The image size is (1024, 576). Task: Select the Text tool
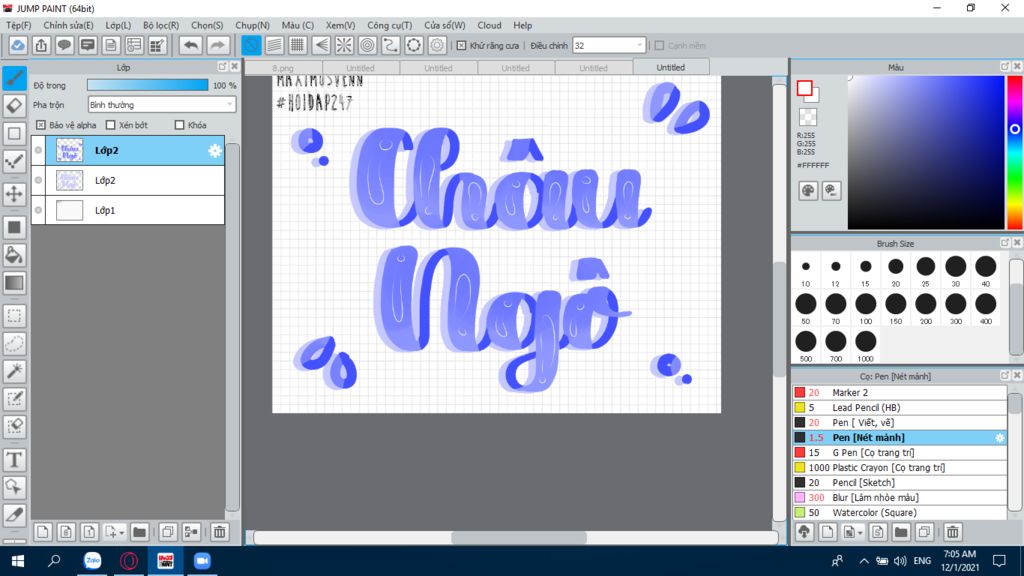pyautogui.click(x=14, y=460)
